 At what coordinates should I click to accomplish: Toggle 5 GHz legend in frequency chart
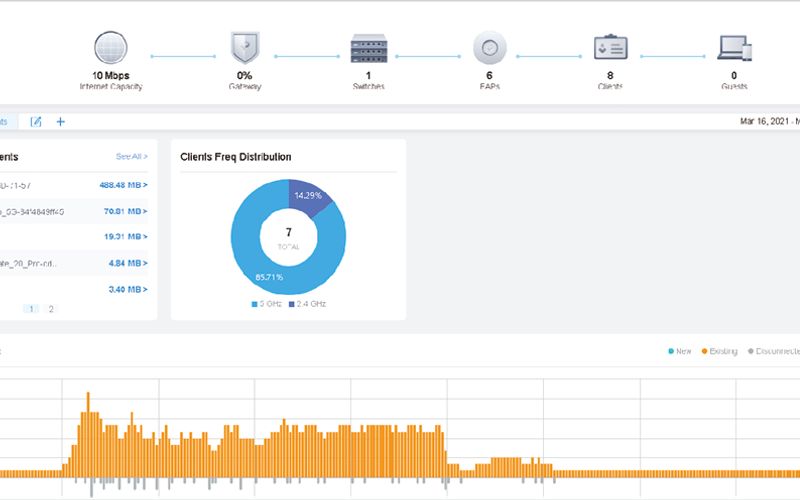267,304
